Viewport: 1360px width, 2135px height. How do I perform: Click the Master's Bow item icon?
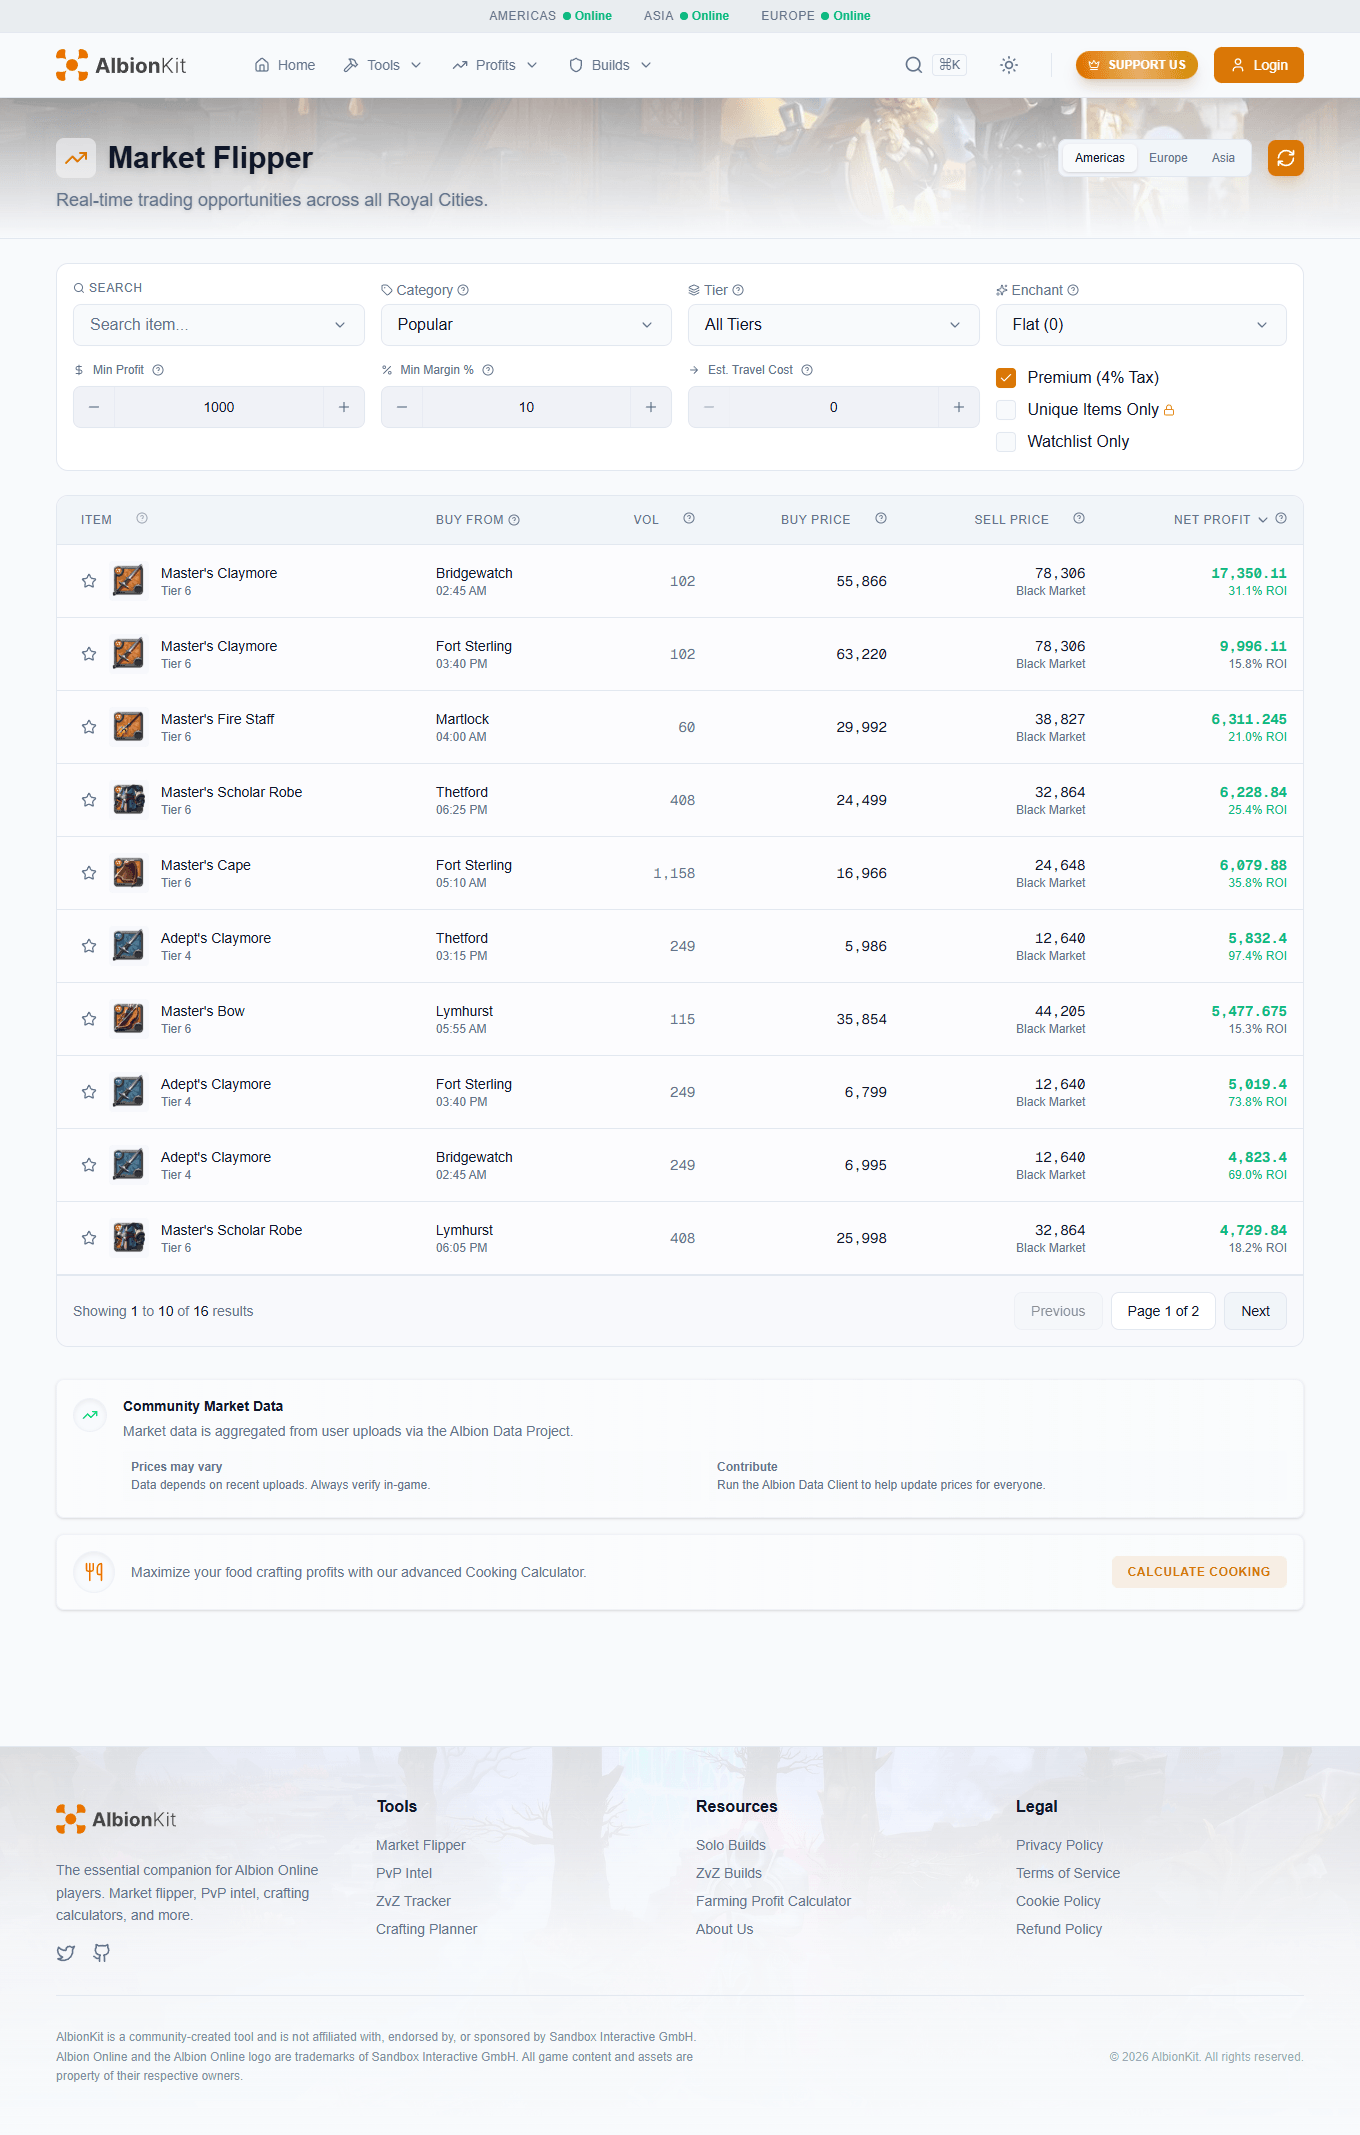pyautogui.click(x=128, y=1019)
